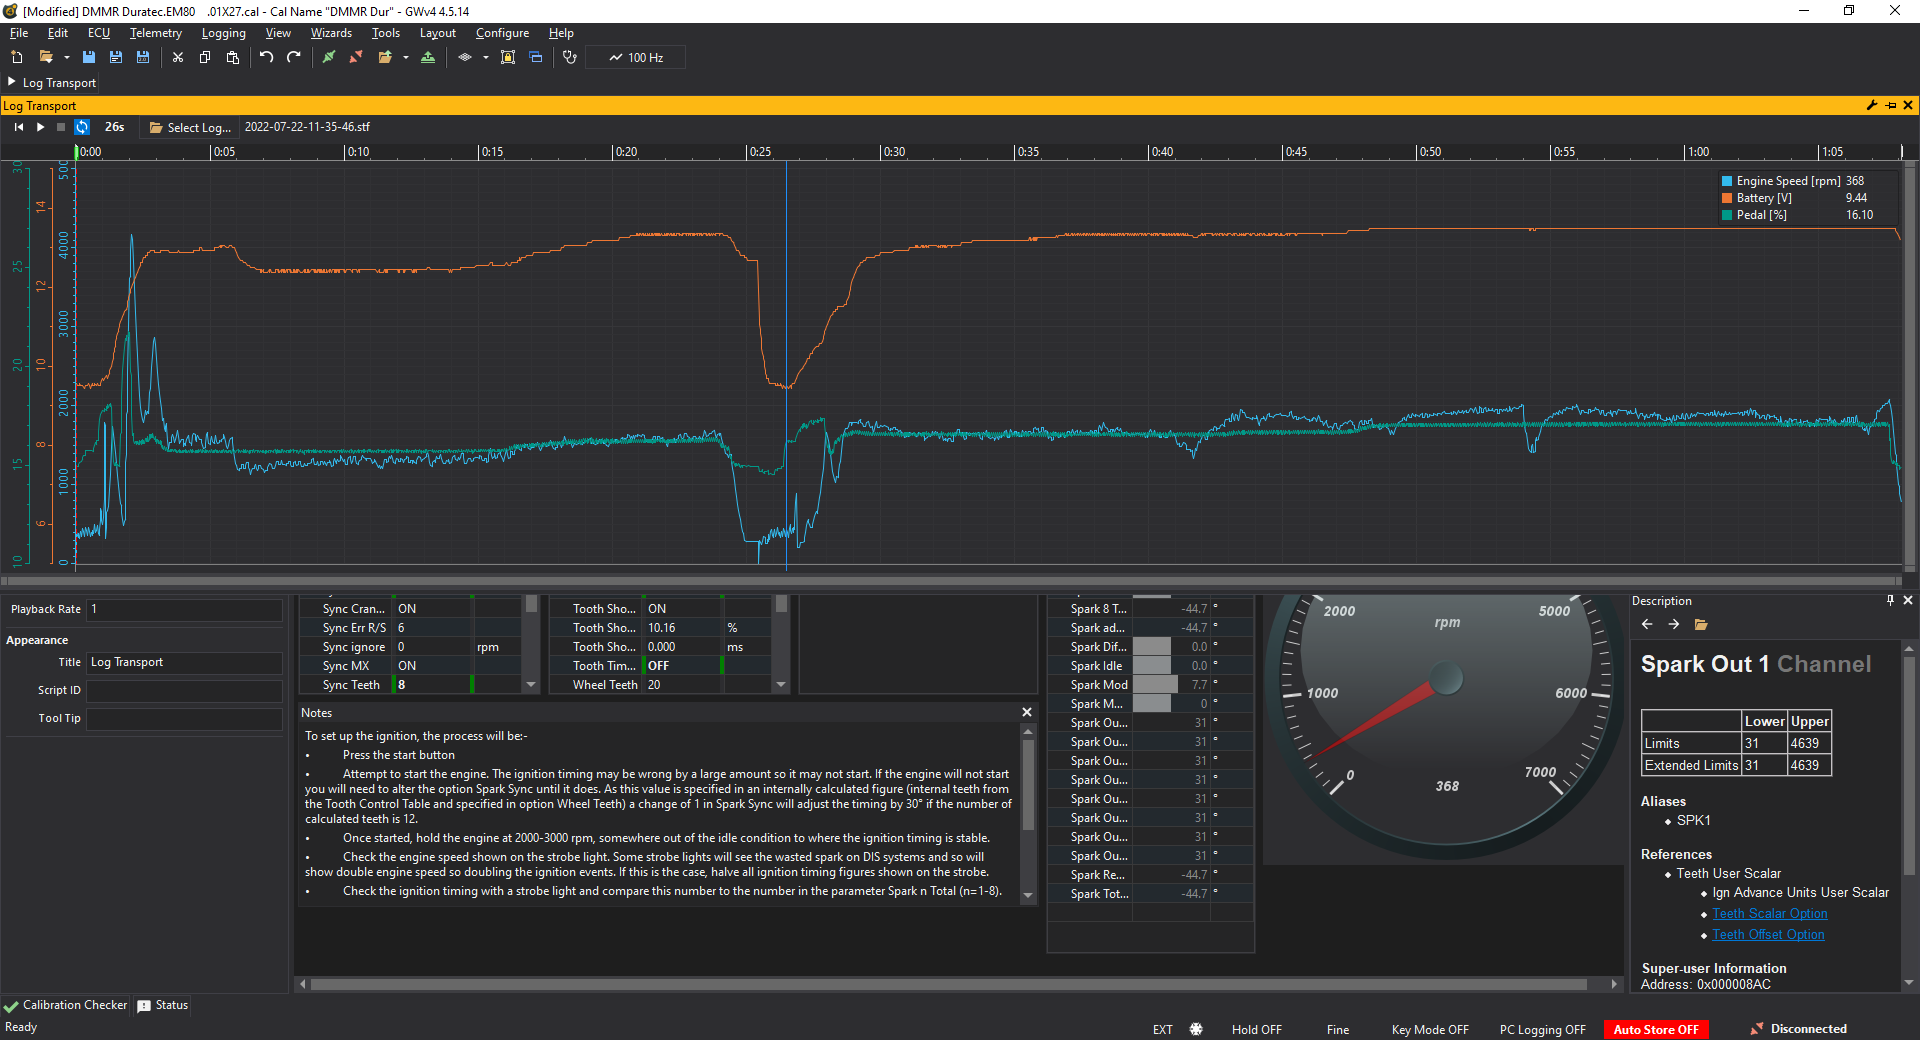This screenshot has height=1040, width=1920.
Task: Open the Status tab
Action: tap(163, 1005)
